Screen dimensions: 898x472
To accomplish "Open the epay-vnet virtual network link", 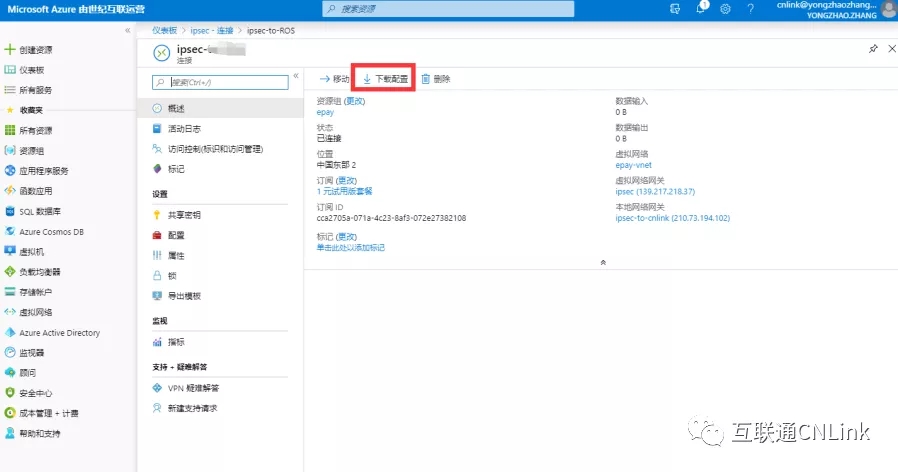I will click(633, 165).
